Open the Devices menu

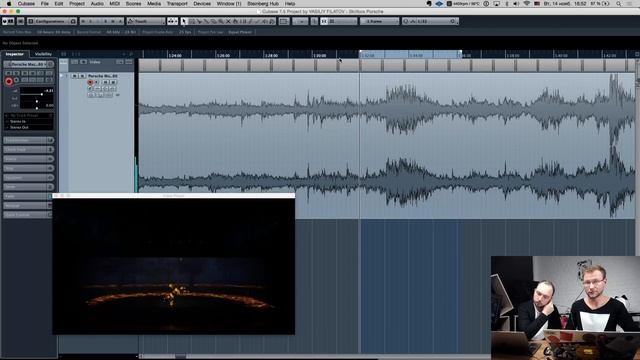(202, 4)
